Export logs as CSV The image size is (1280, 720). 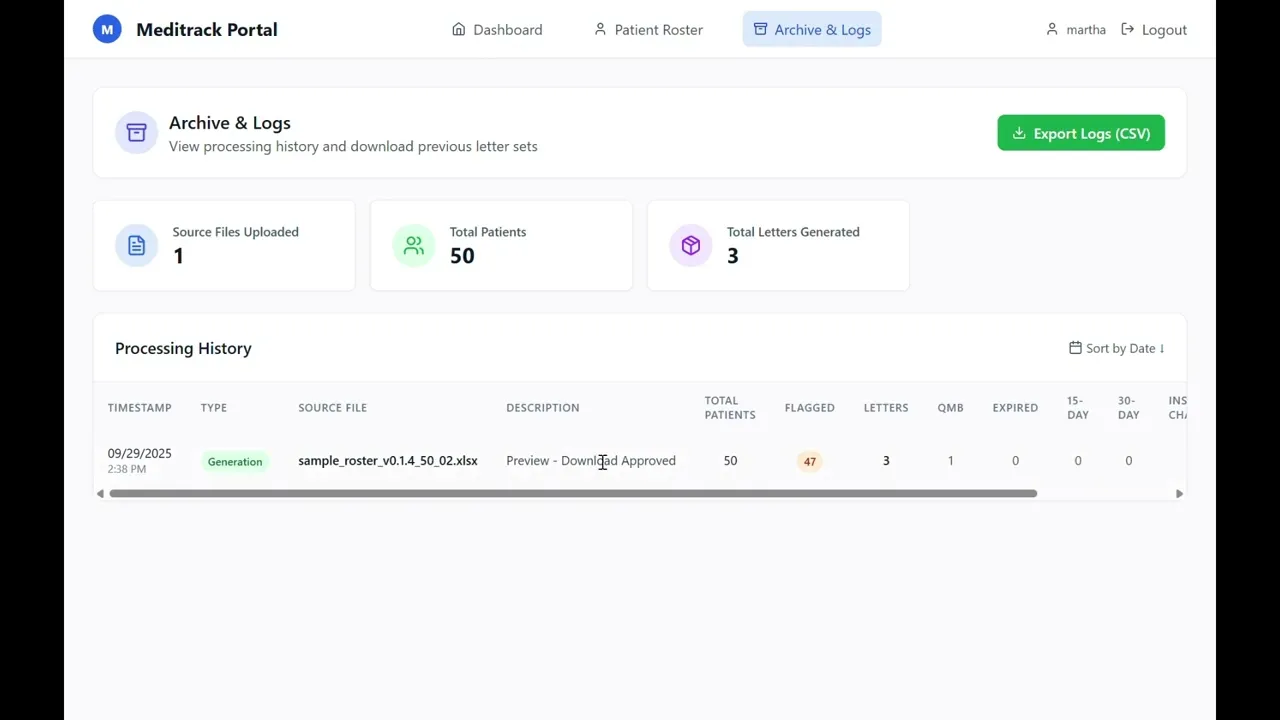point(1081,133)
